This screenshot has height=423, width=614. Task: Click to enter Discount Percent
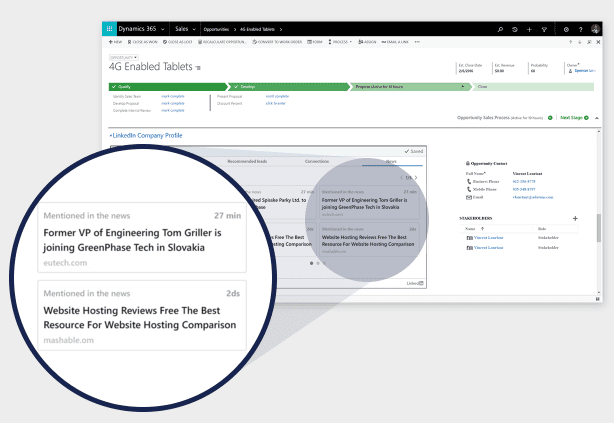(x=276, y=103)
